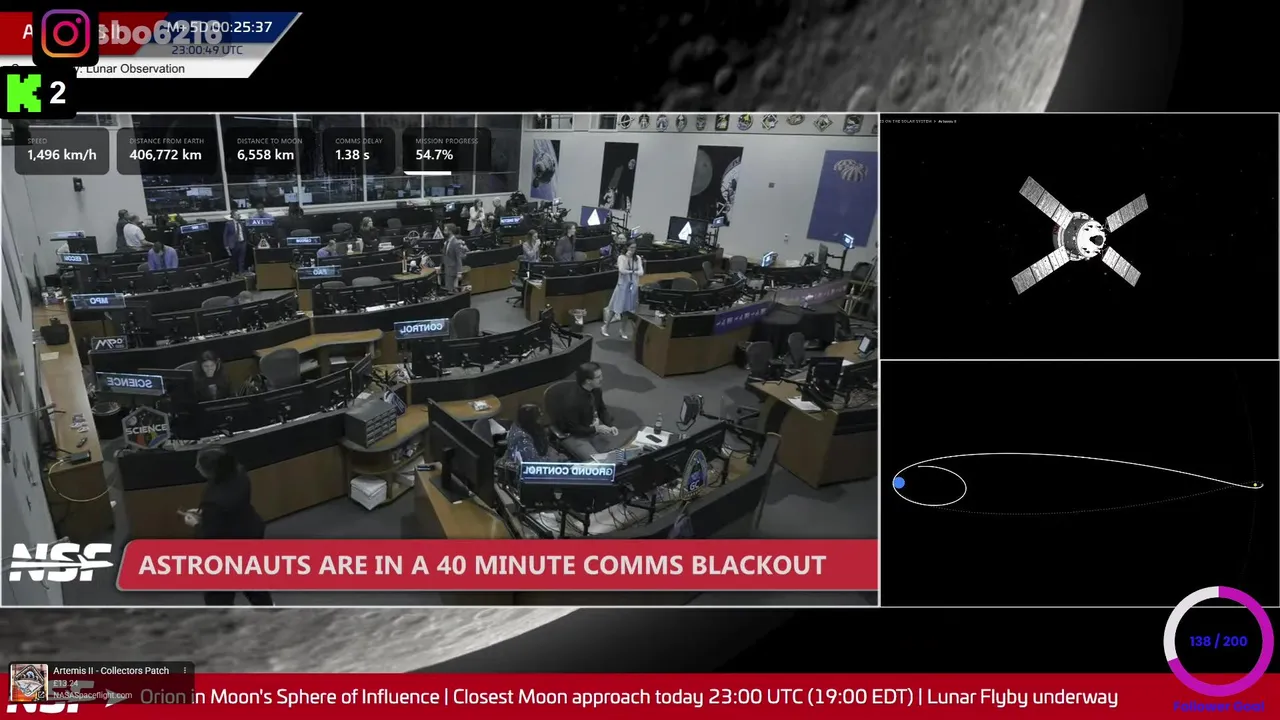Click the Lunar Observation phase label

point(135,69)
